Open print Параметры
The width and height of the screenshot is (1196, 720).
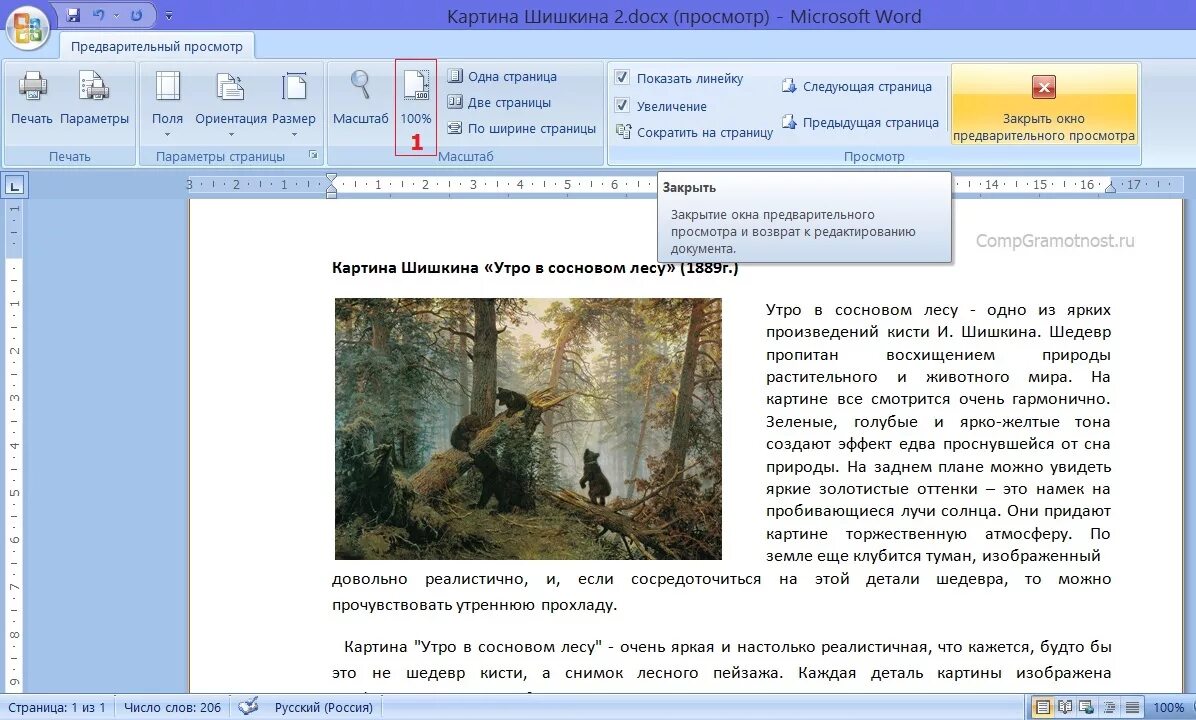(x=95, y=98)
